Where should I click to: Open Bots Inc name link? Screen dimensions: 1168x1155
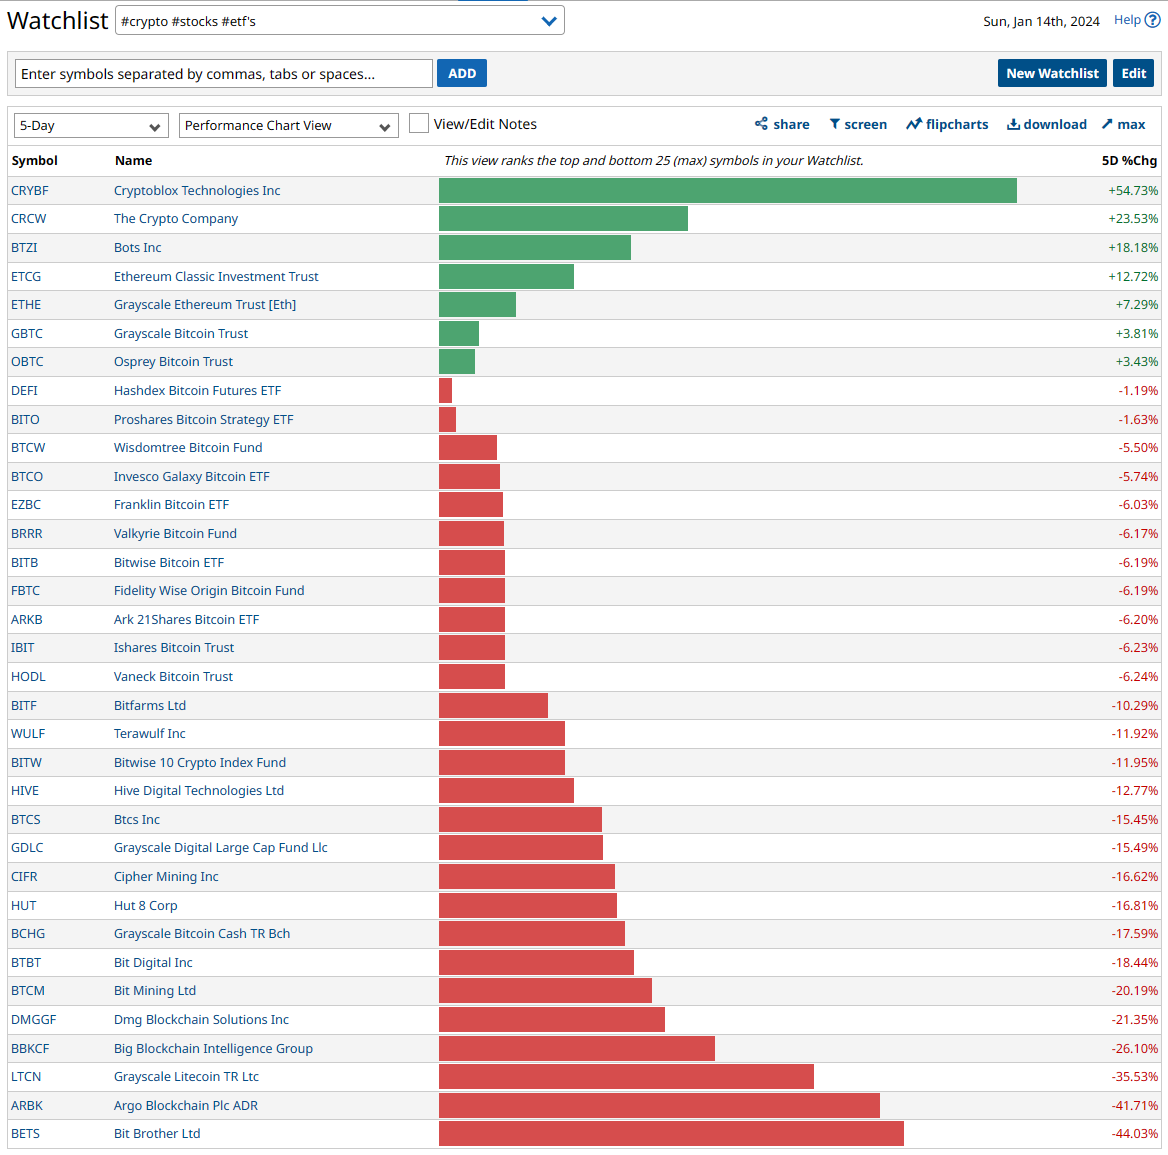coord(137,248)
